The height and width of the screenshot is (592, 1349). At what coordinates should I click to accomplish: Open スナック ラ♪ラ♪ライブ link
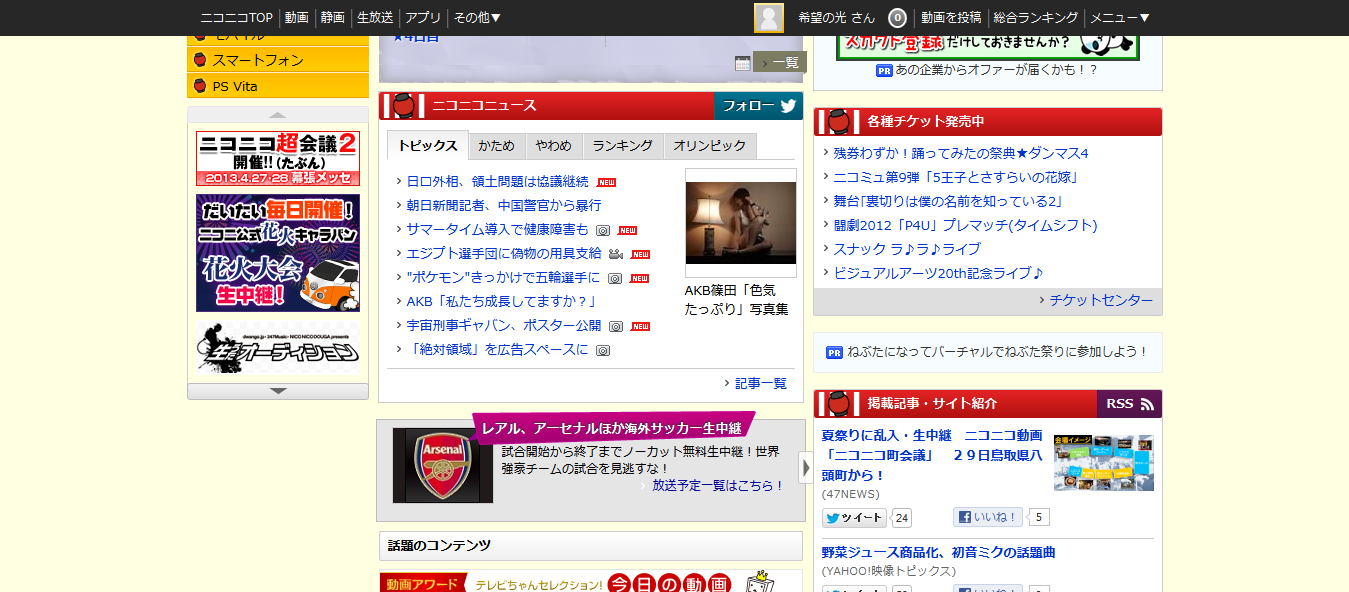pyautogui.click(x=907, y=249)
